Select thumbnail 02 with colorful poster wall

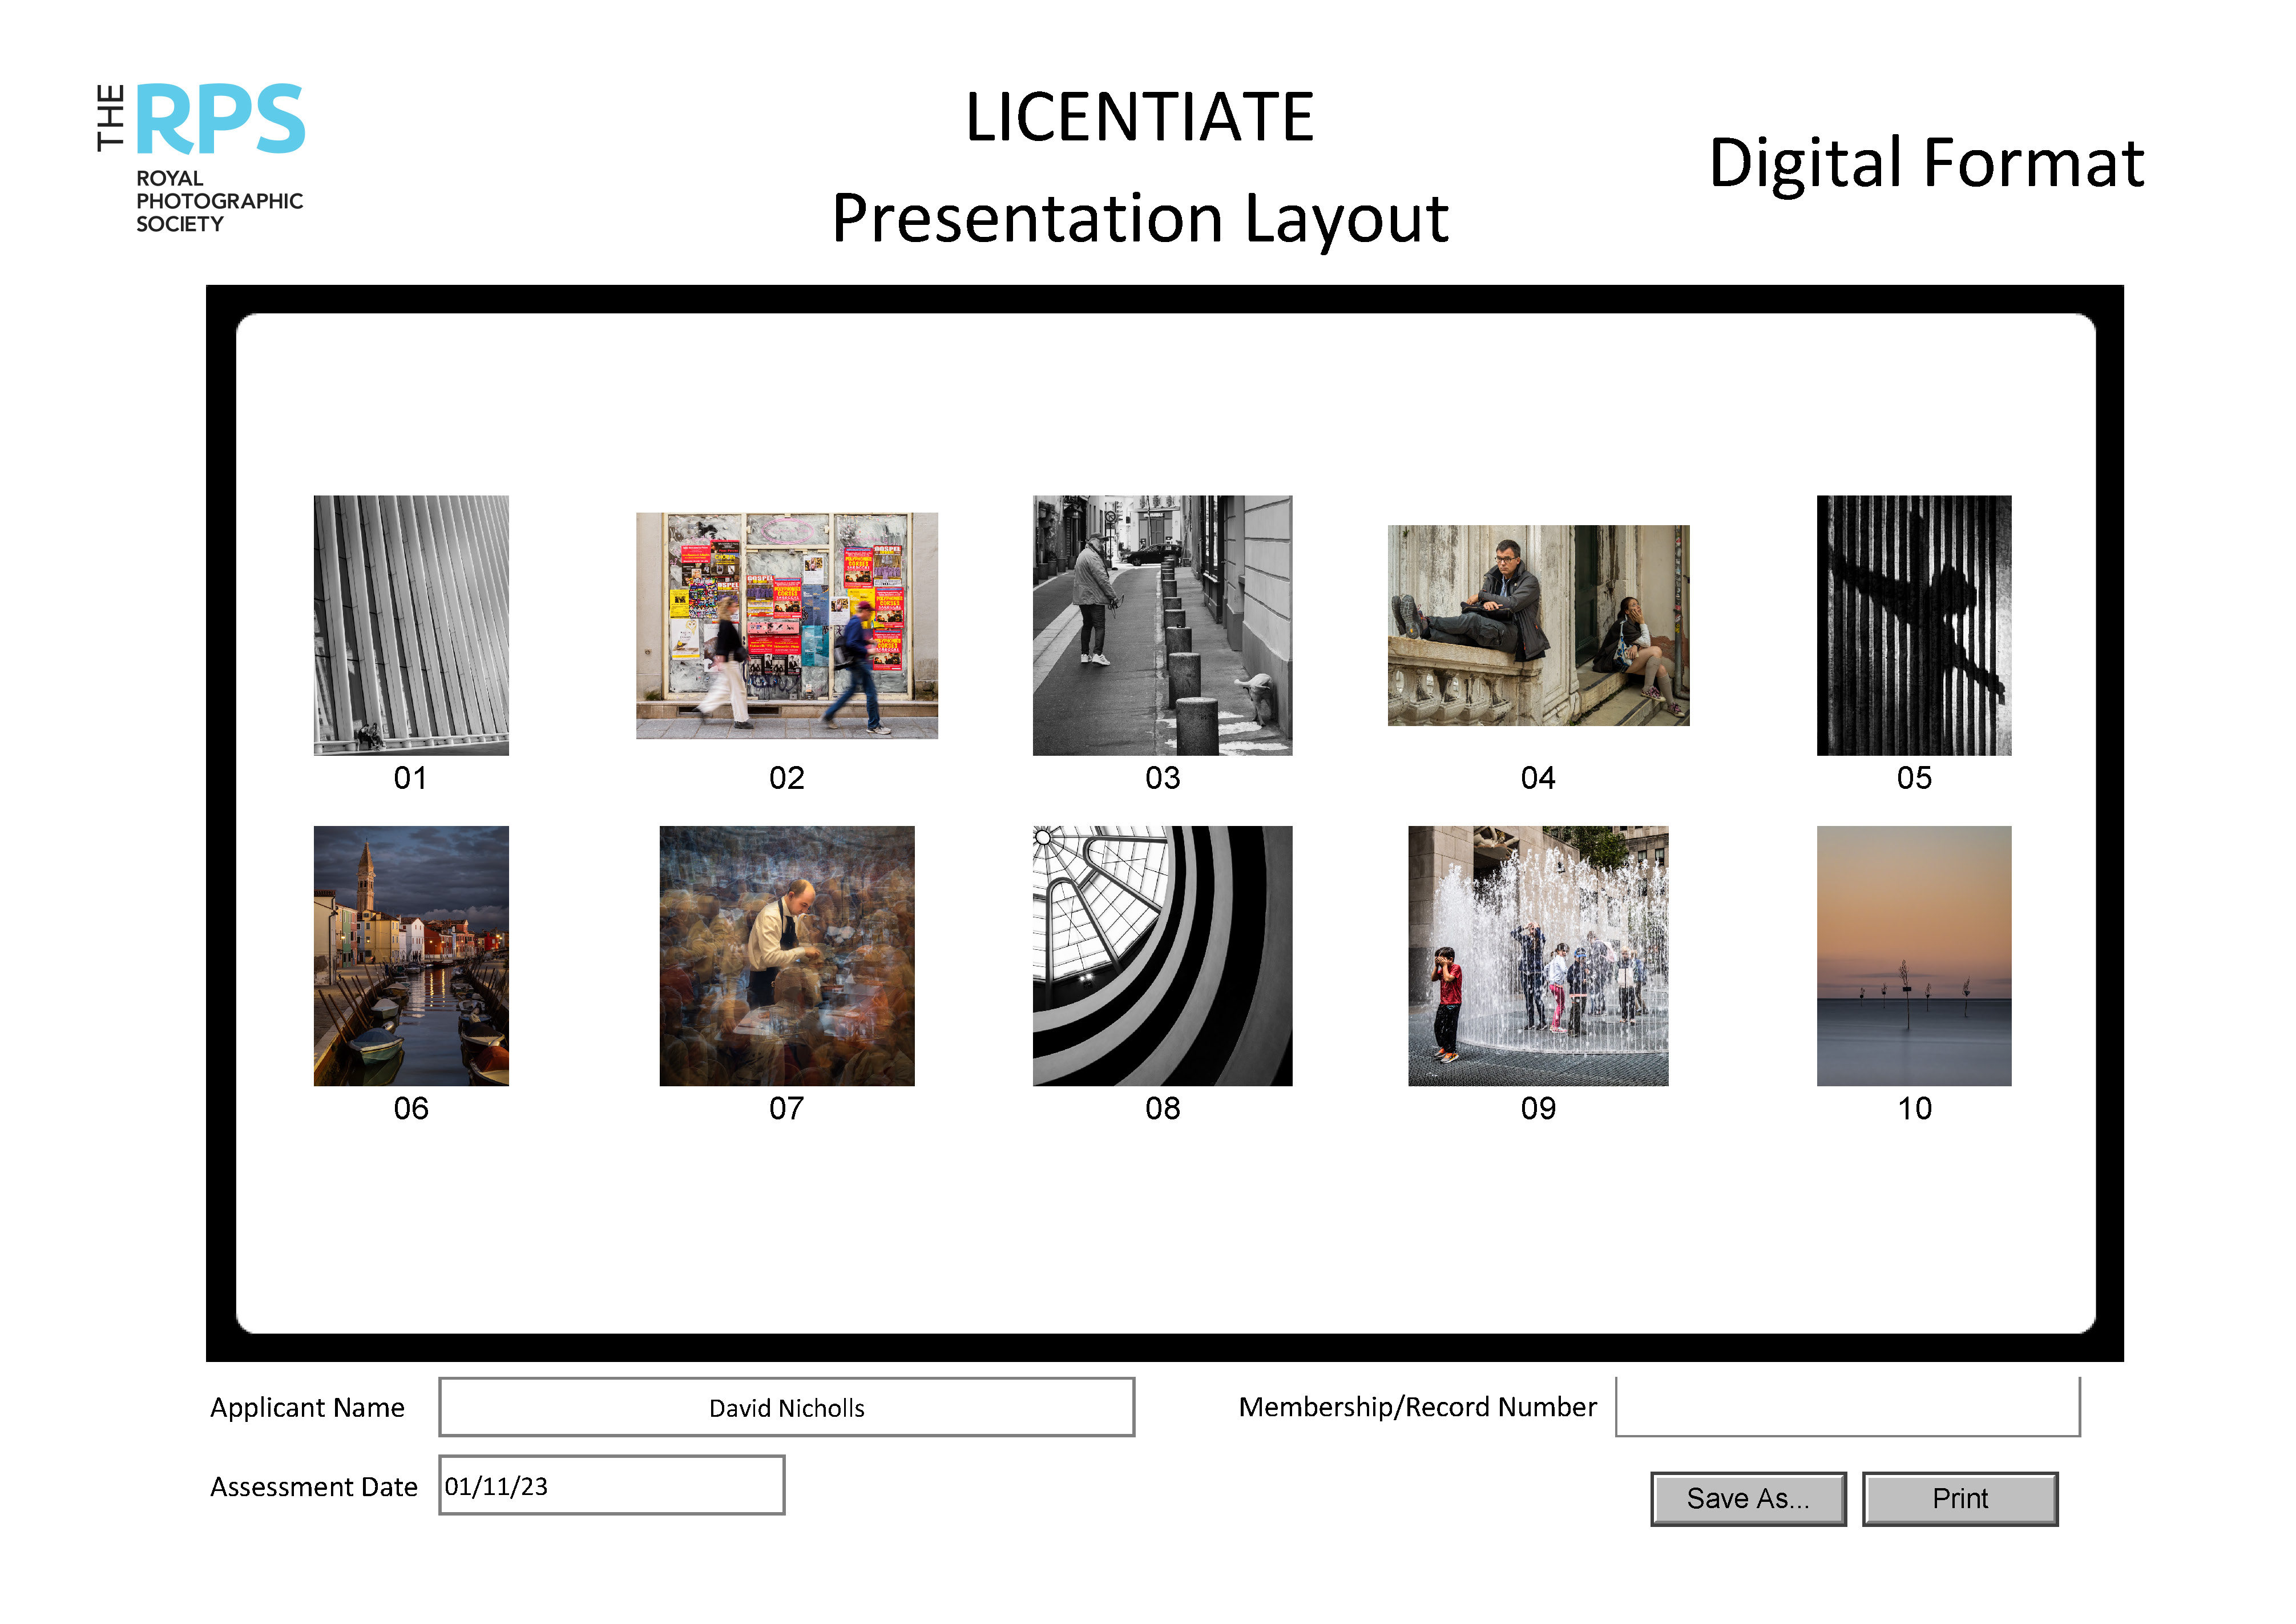point(787,625)
